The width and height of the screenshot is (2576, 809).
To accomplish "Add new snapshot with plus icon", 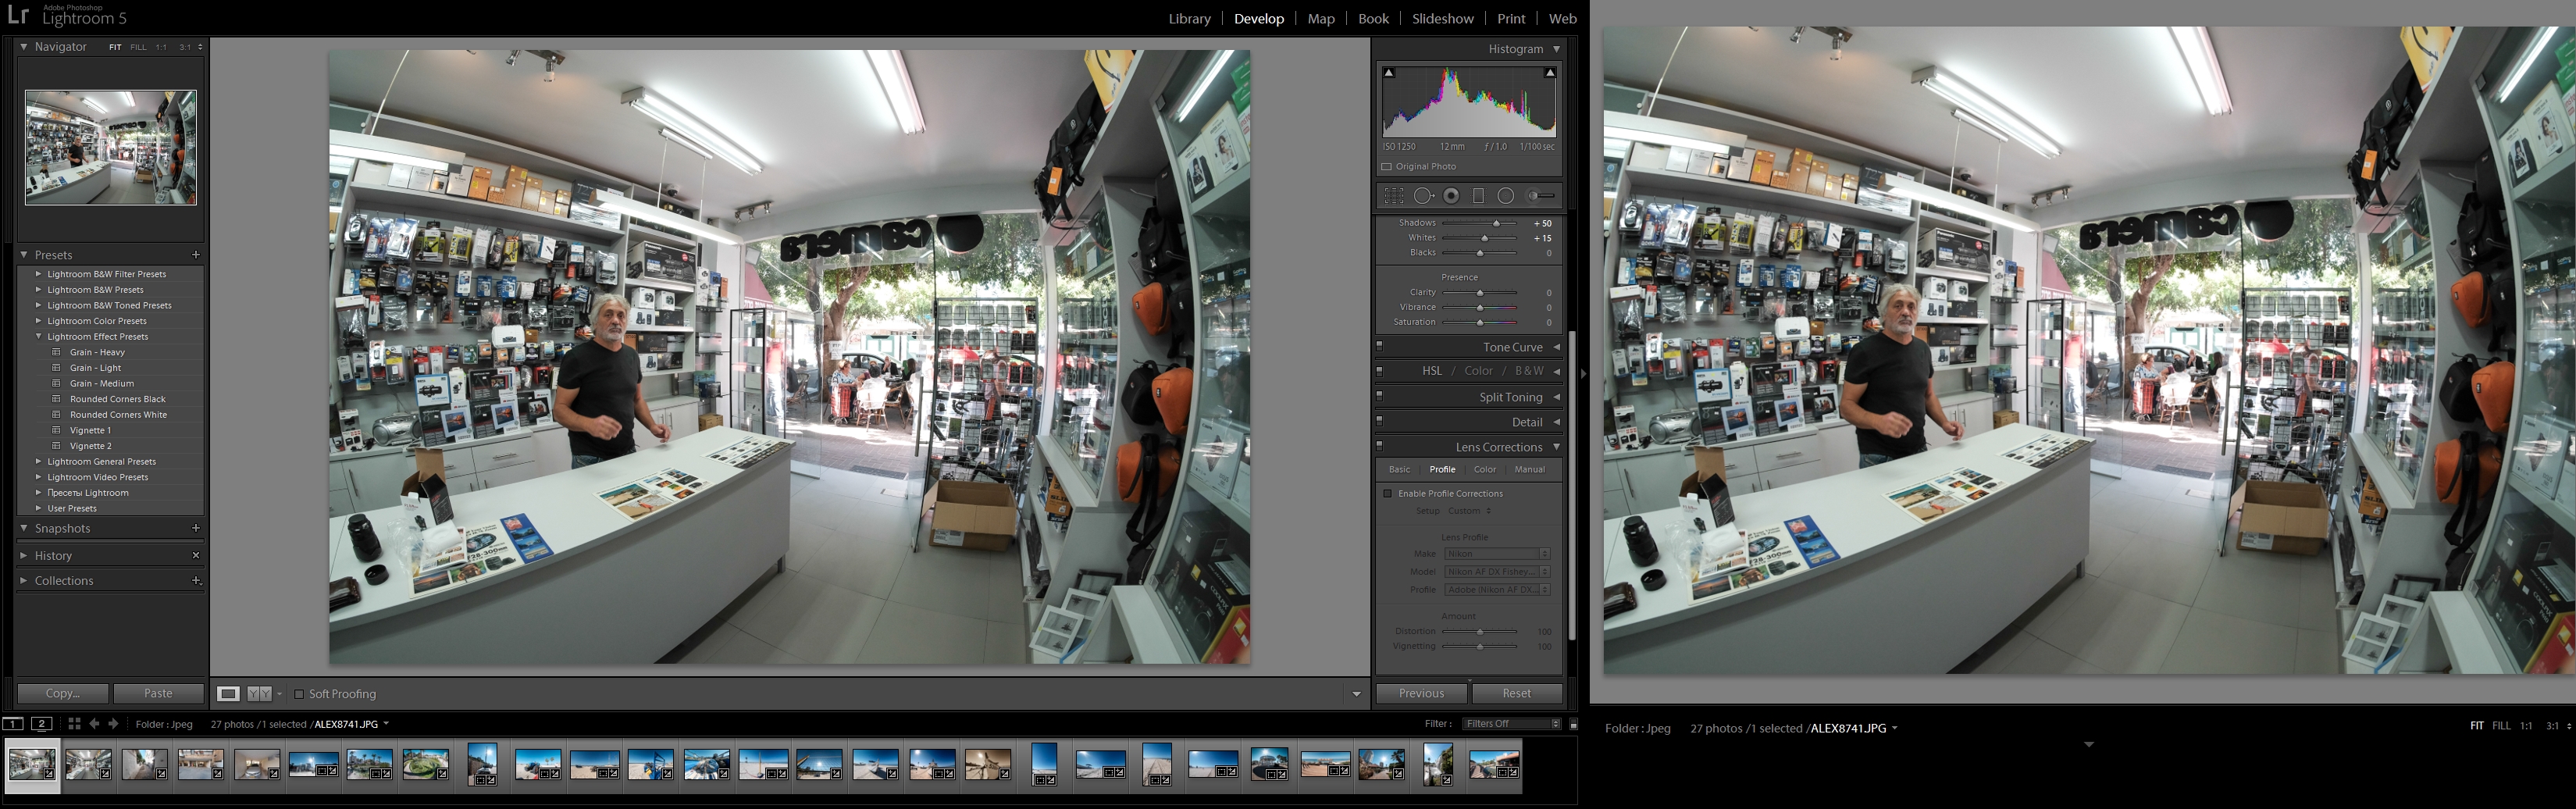I will 196,528.
